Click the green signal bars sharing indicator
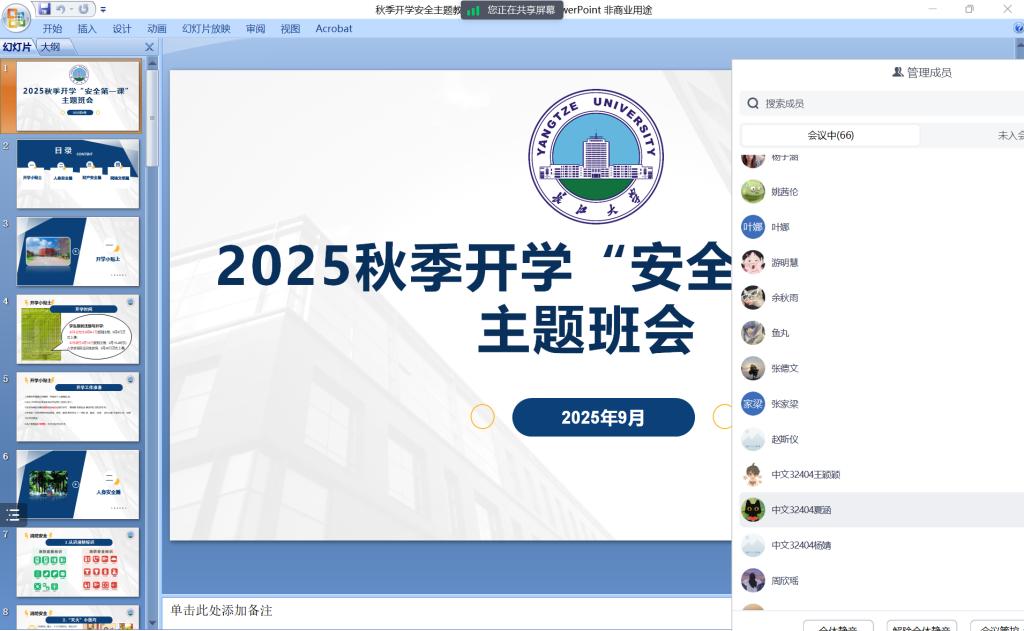The height and width of the screenshot is (631, 1024). point(473,10)
